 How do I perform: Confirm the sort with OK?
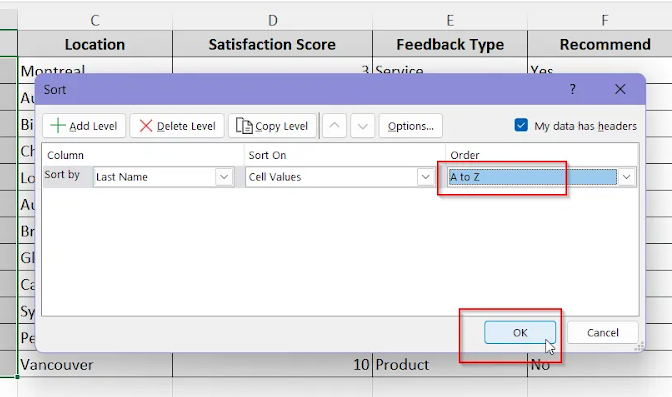pos(520,333)
